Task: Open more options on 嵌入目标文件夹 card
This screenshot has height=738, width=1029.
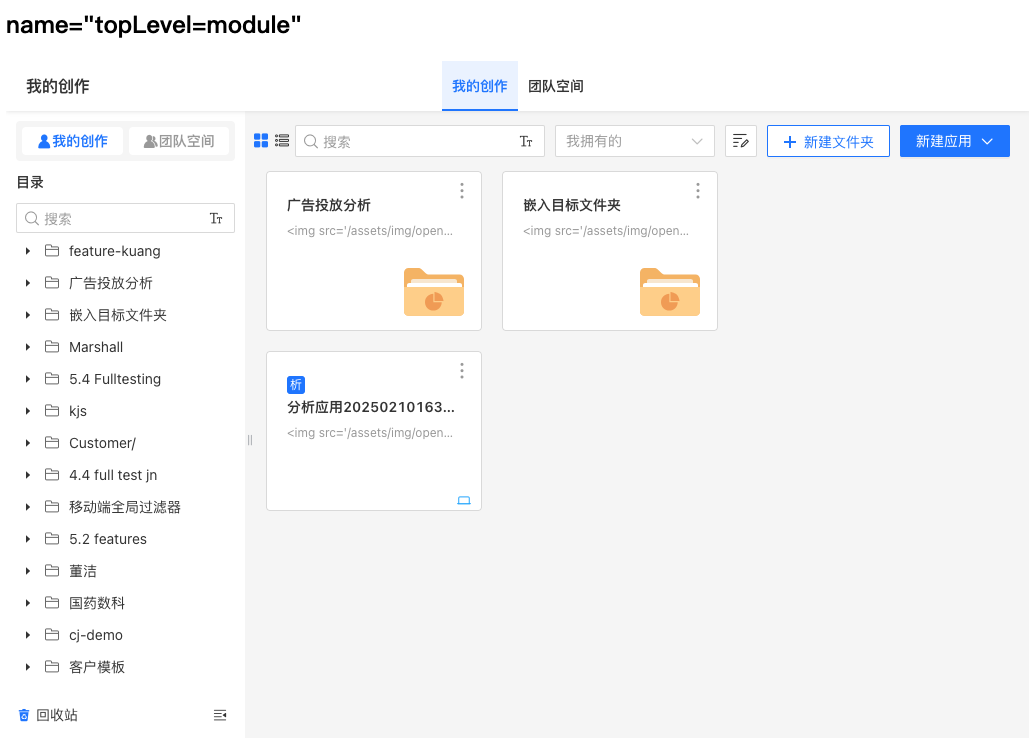Action: (697, 191)
